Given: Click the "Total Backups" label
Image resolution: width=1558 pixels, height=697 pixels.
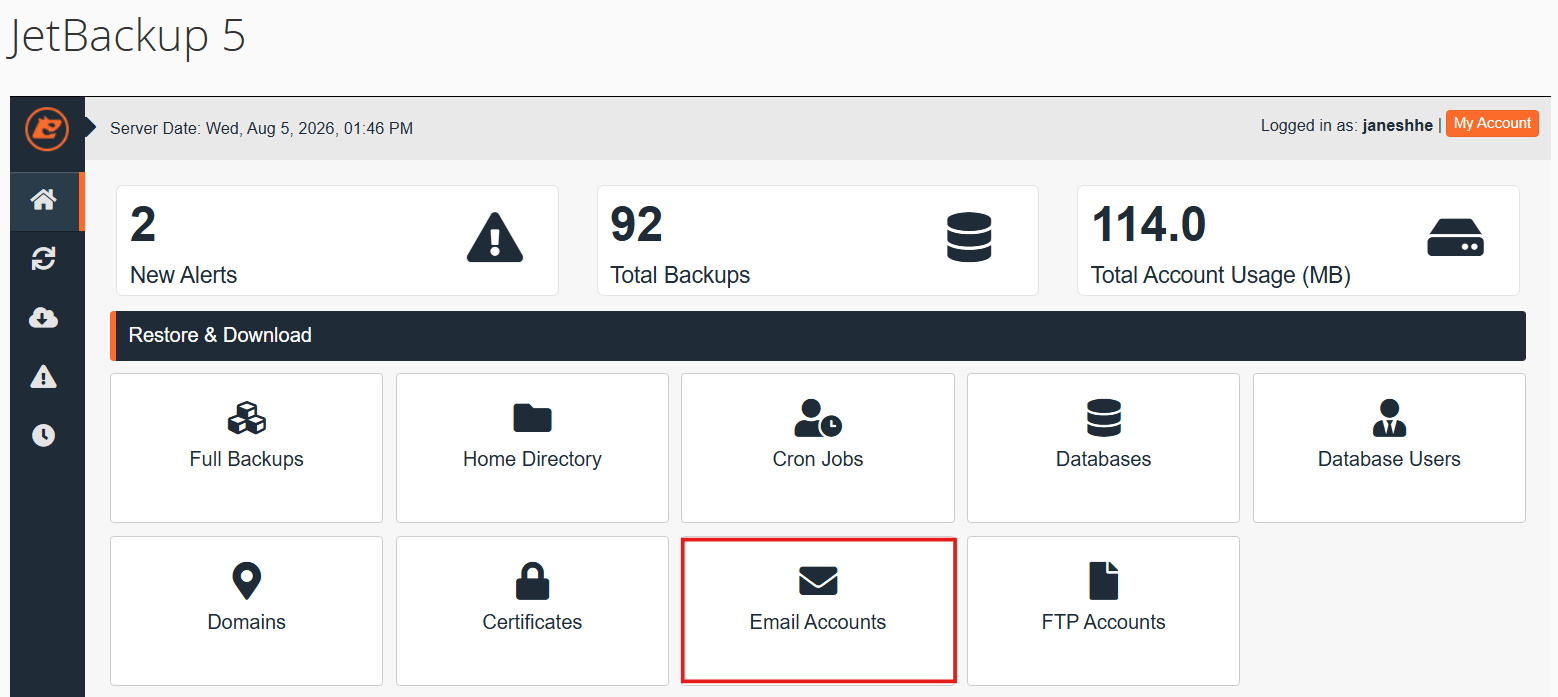Looking at the screenshot, I should [680, 275].
